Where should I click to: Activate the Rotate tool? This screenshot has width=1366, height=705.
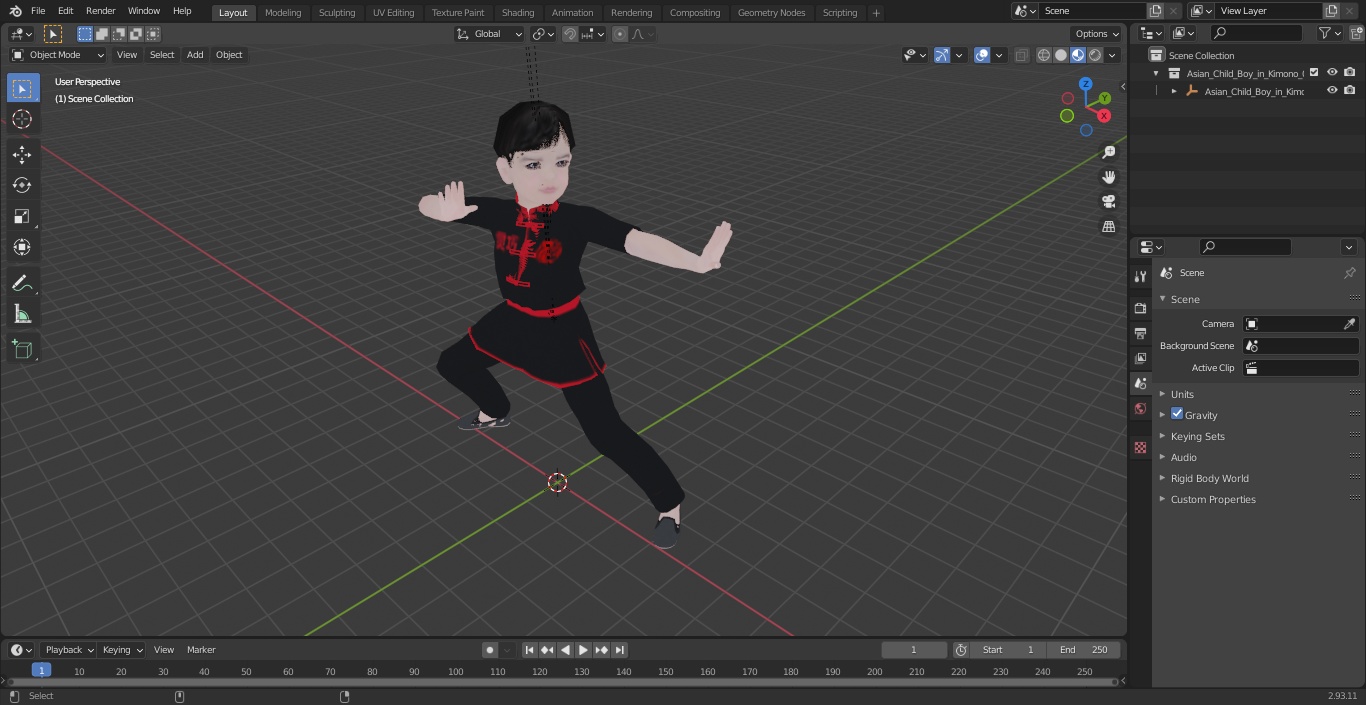(22, 185)
